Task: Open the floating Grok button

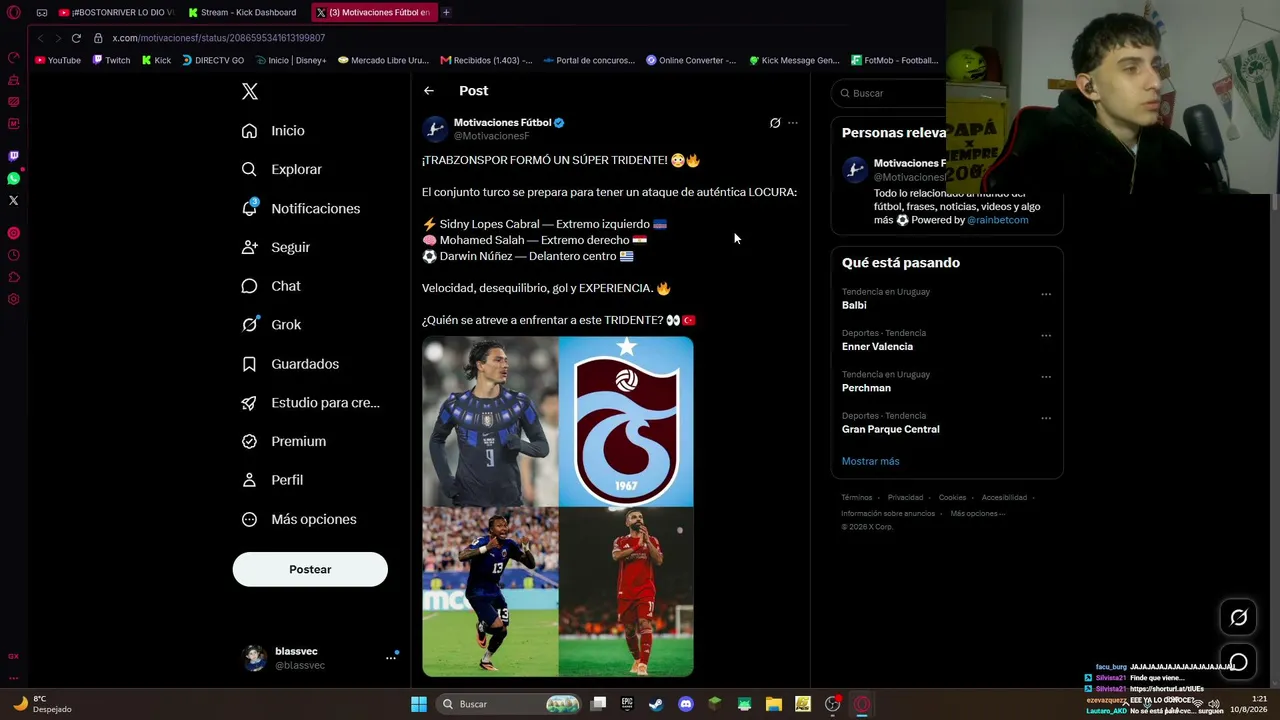Action: 1238,618
